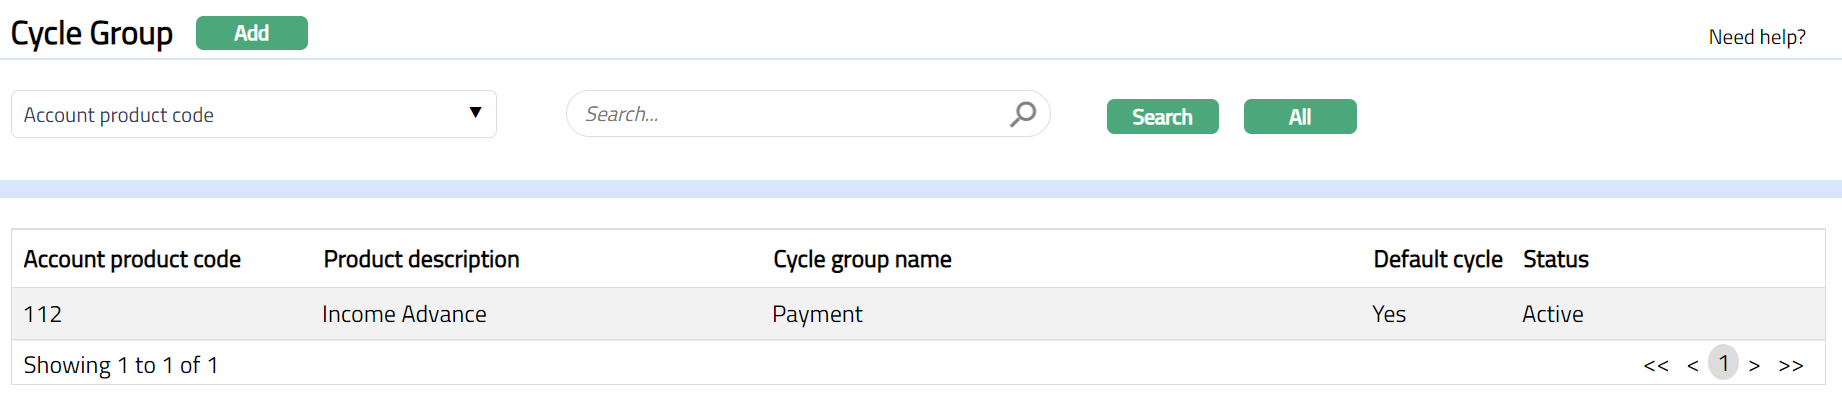Click the green Add button
Screen dimensions: 1842x407
pos(251,33)
